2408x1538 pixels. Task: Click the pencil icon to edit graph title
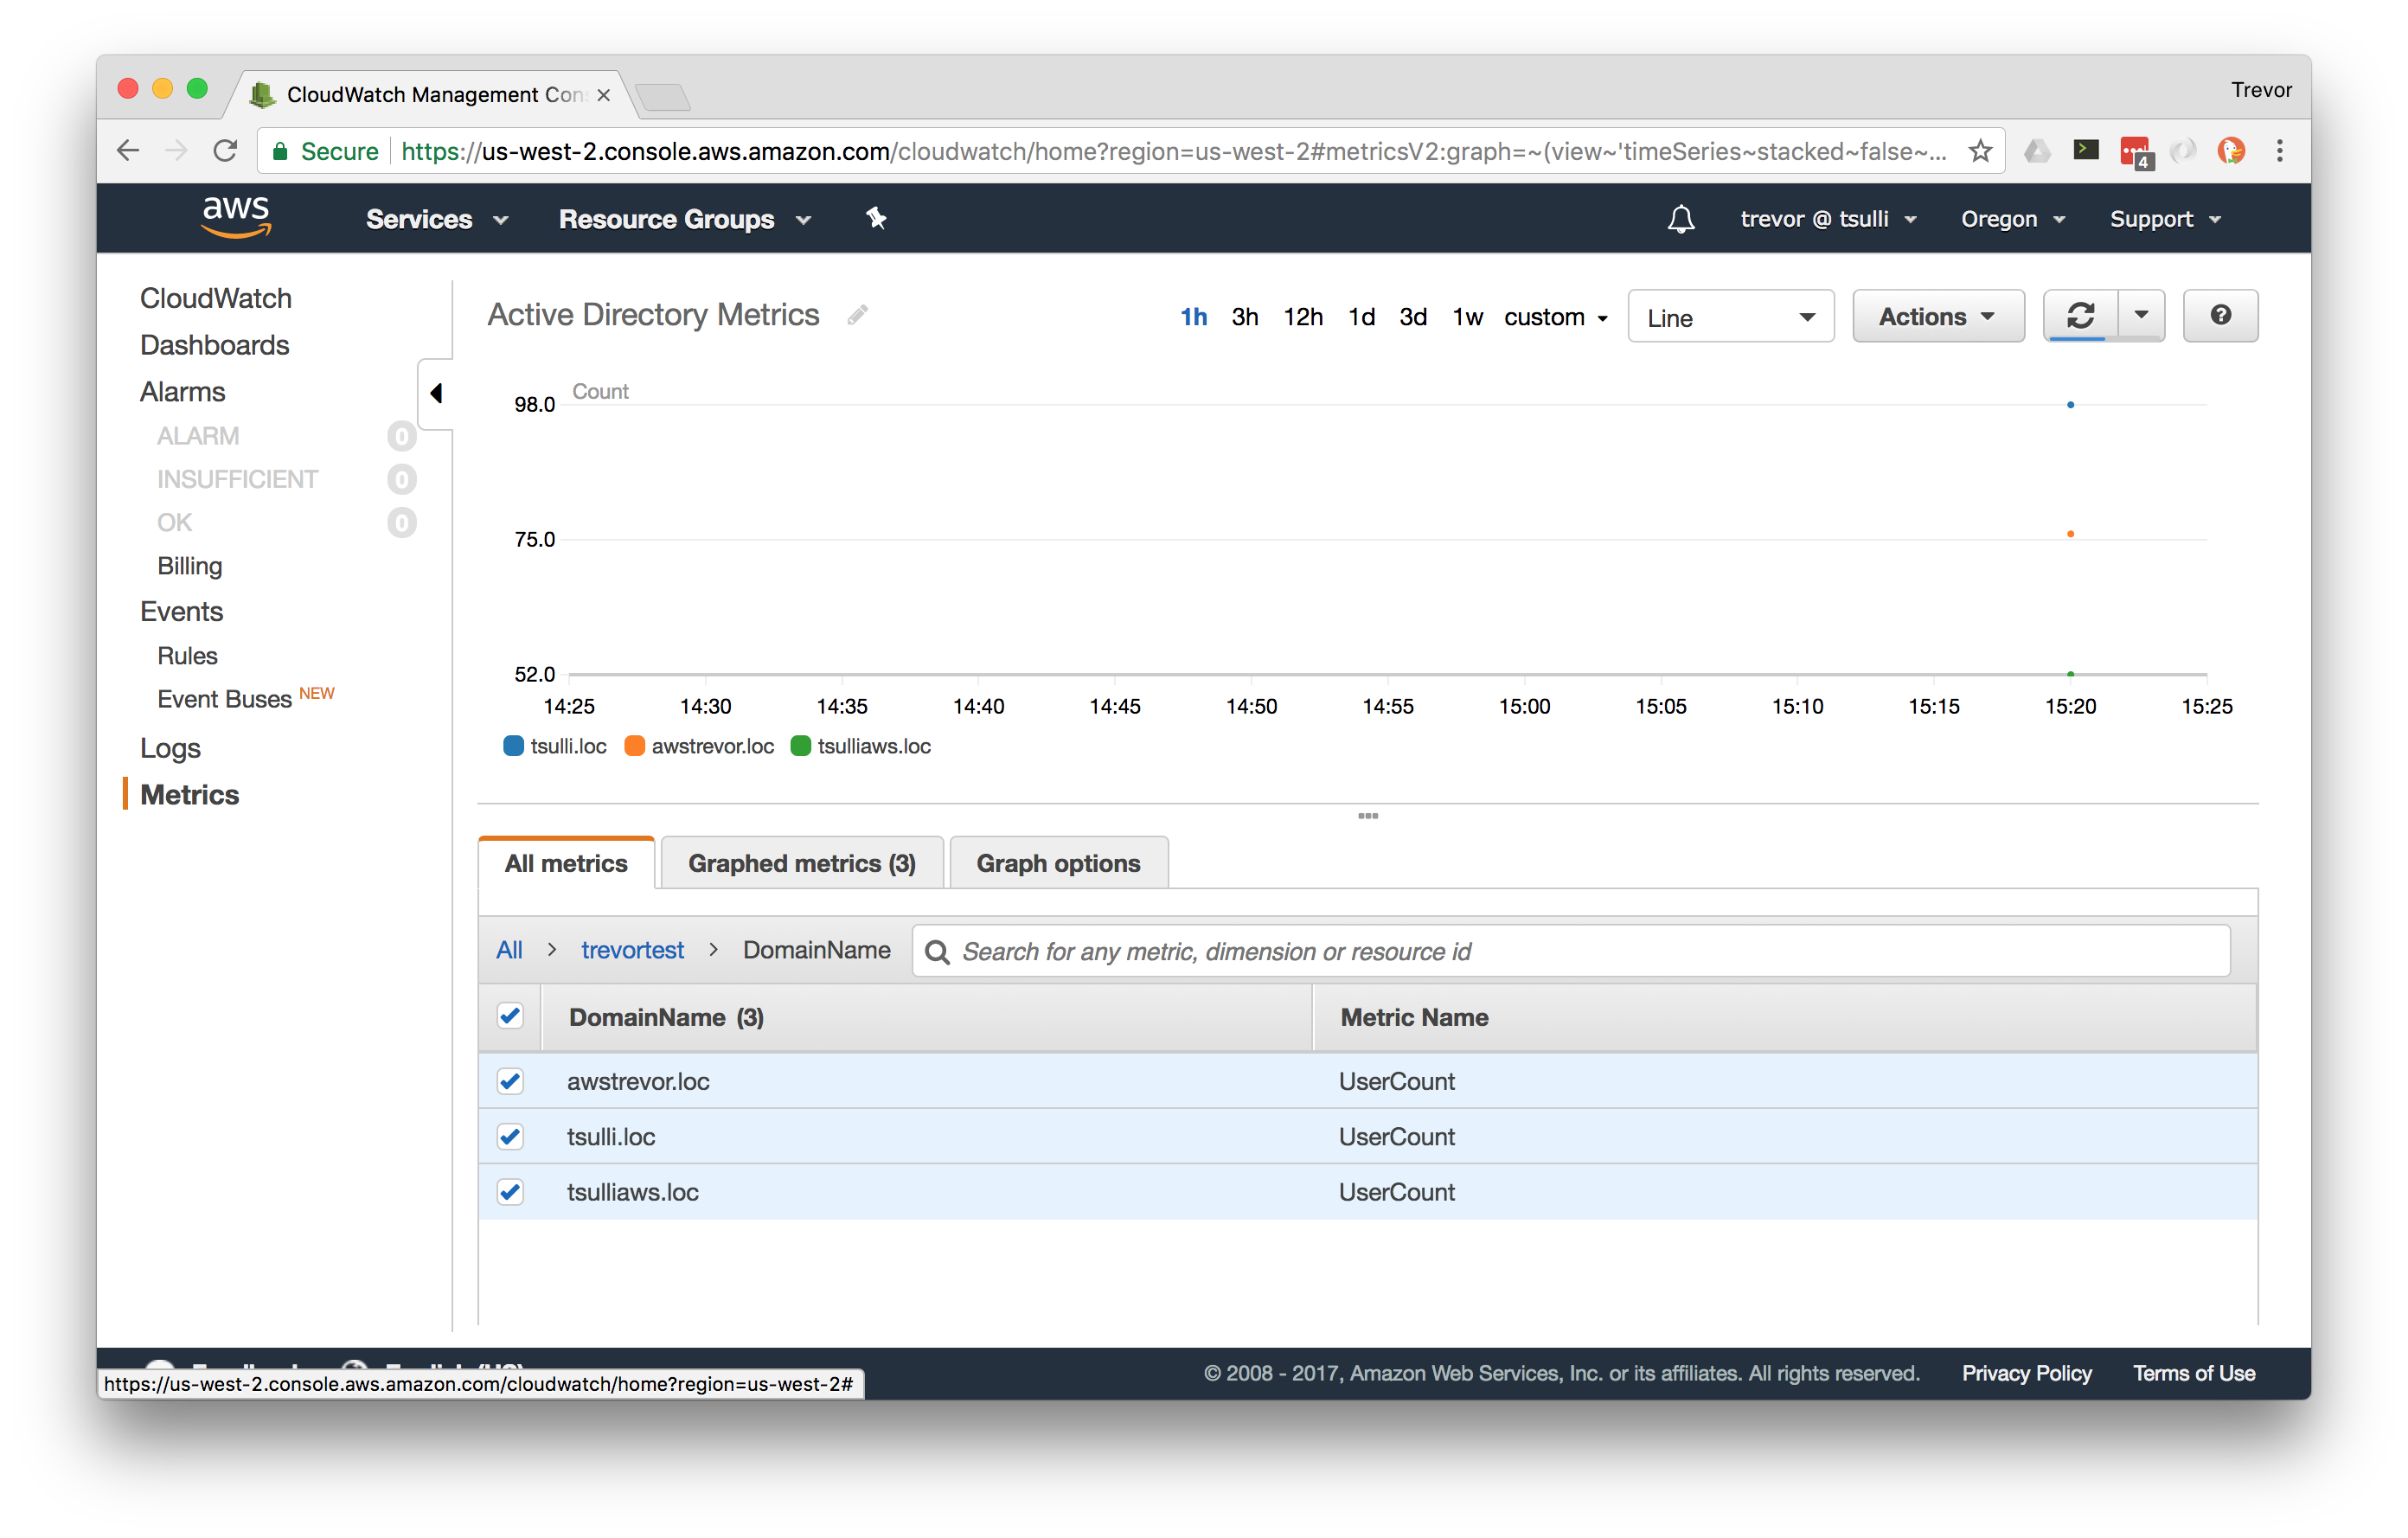pyautogui.click(x=857, y=316)
